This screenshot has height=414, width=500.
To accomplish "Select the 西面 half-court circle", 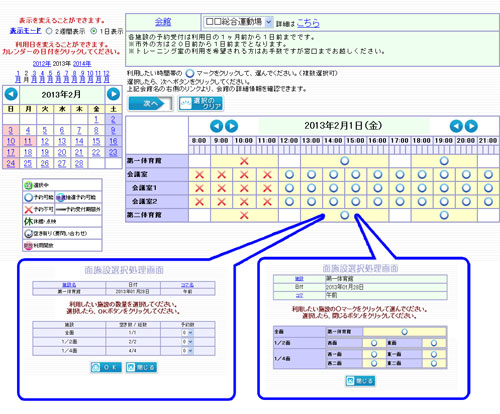I will pyautogui.click(x=374, y=343).
